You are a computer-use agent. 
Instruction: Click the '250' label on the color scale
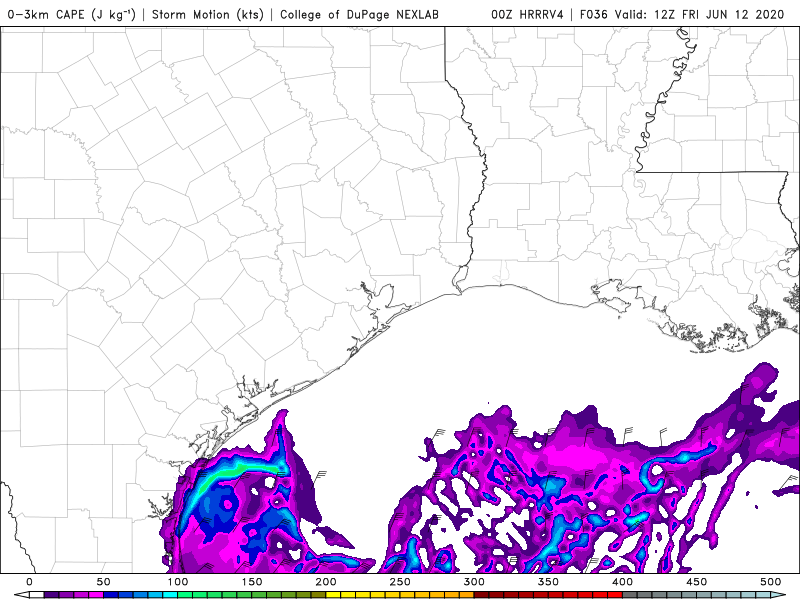click(400, 582)
